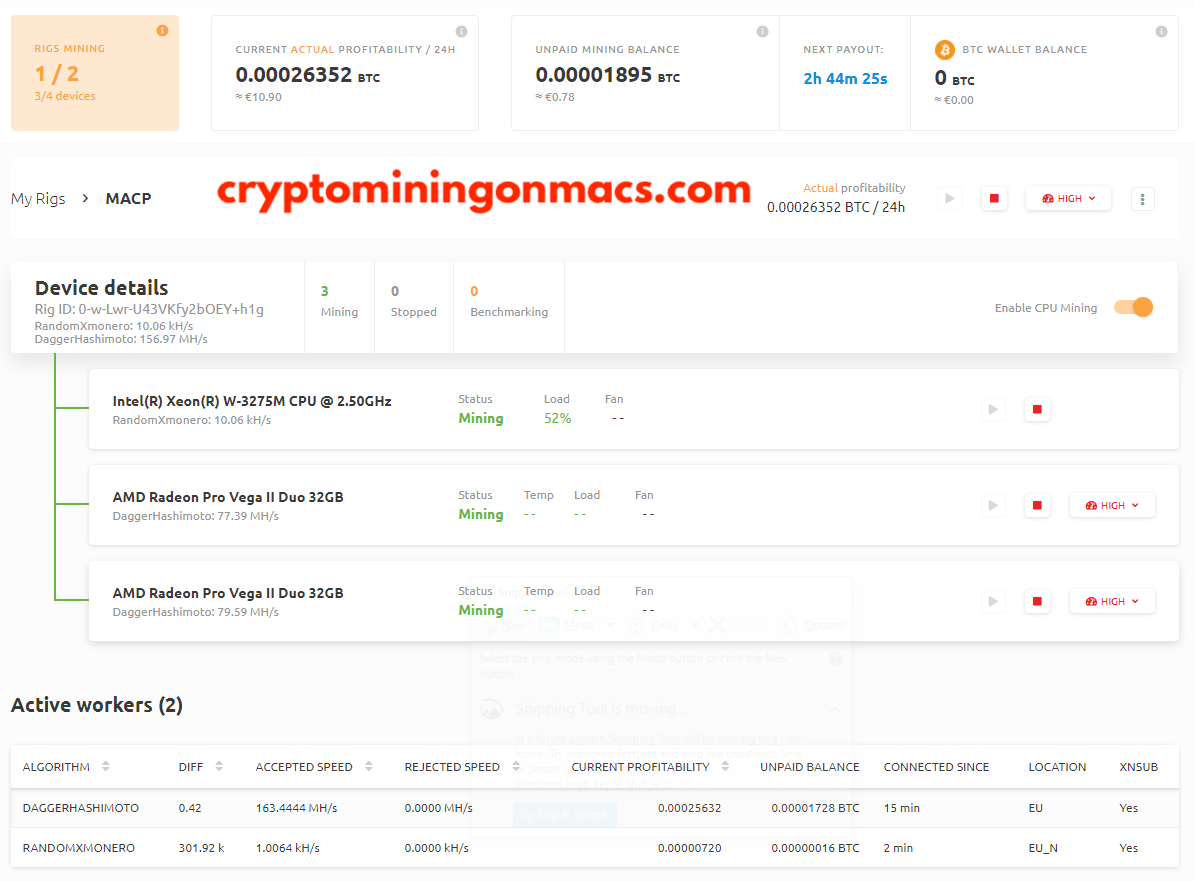Image resolution: width=1195 pixels, height=881 pixels.
Task: Click the 0.00001895 BTC unpaid balance
Action: [607, 75]
